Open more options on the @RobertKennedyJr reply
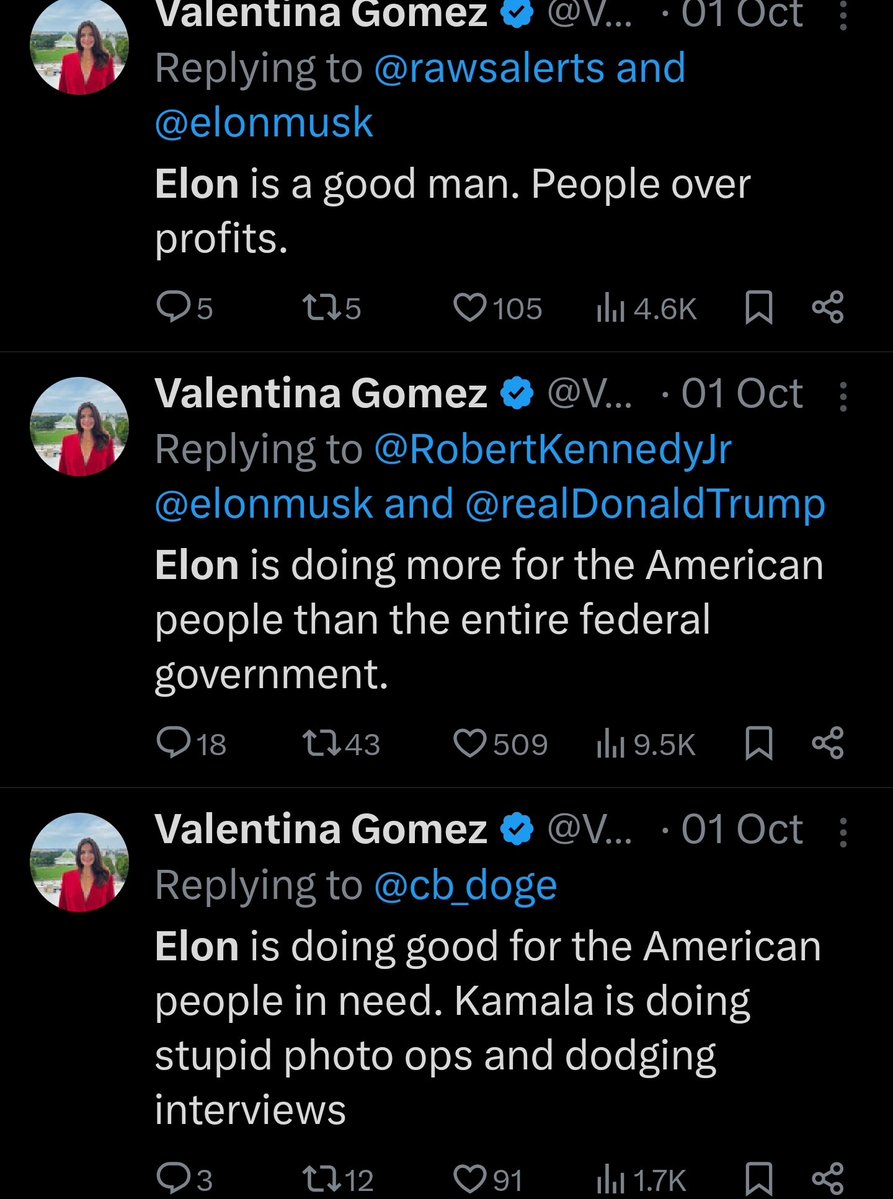This screenshot has width=893, height=1199. click(x=843, y=395)
